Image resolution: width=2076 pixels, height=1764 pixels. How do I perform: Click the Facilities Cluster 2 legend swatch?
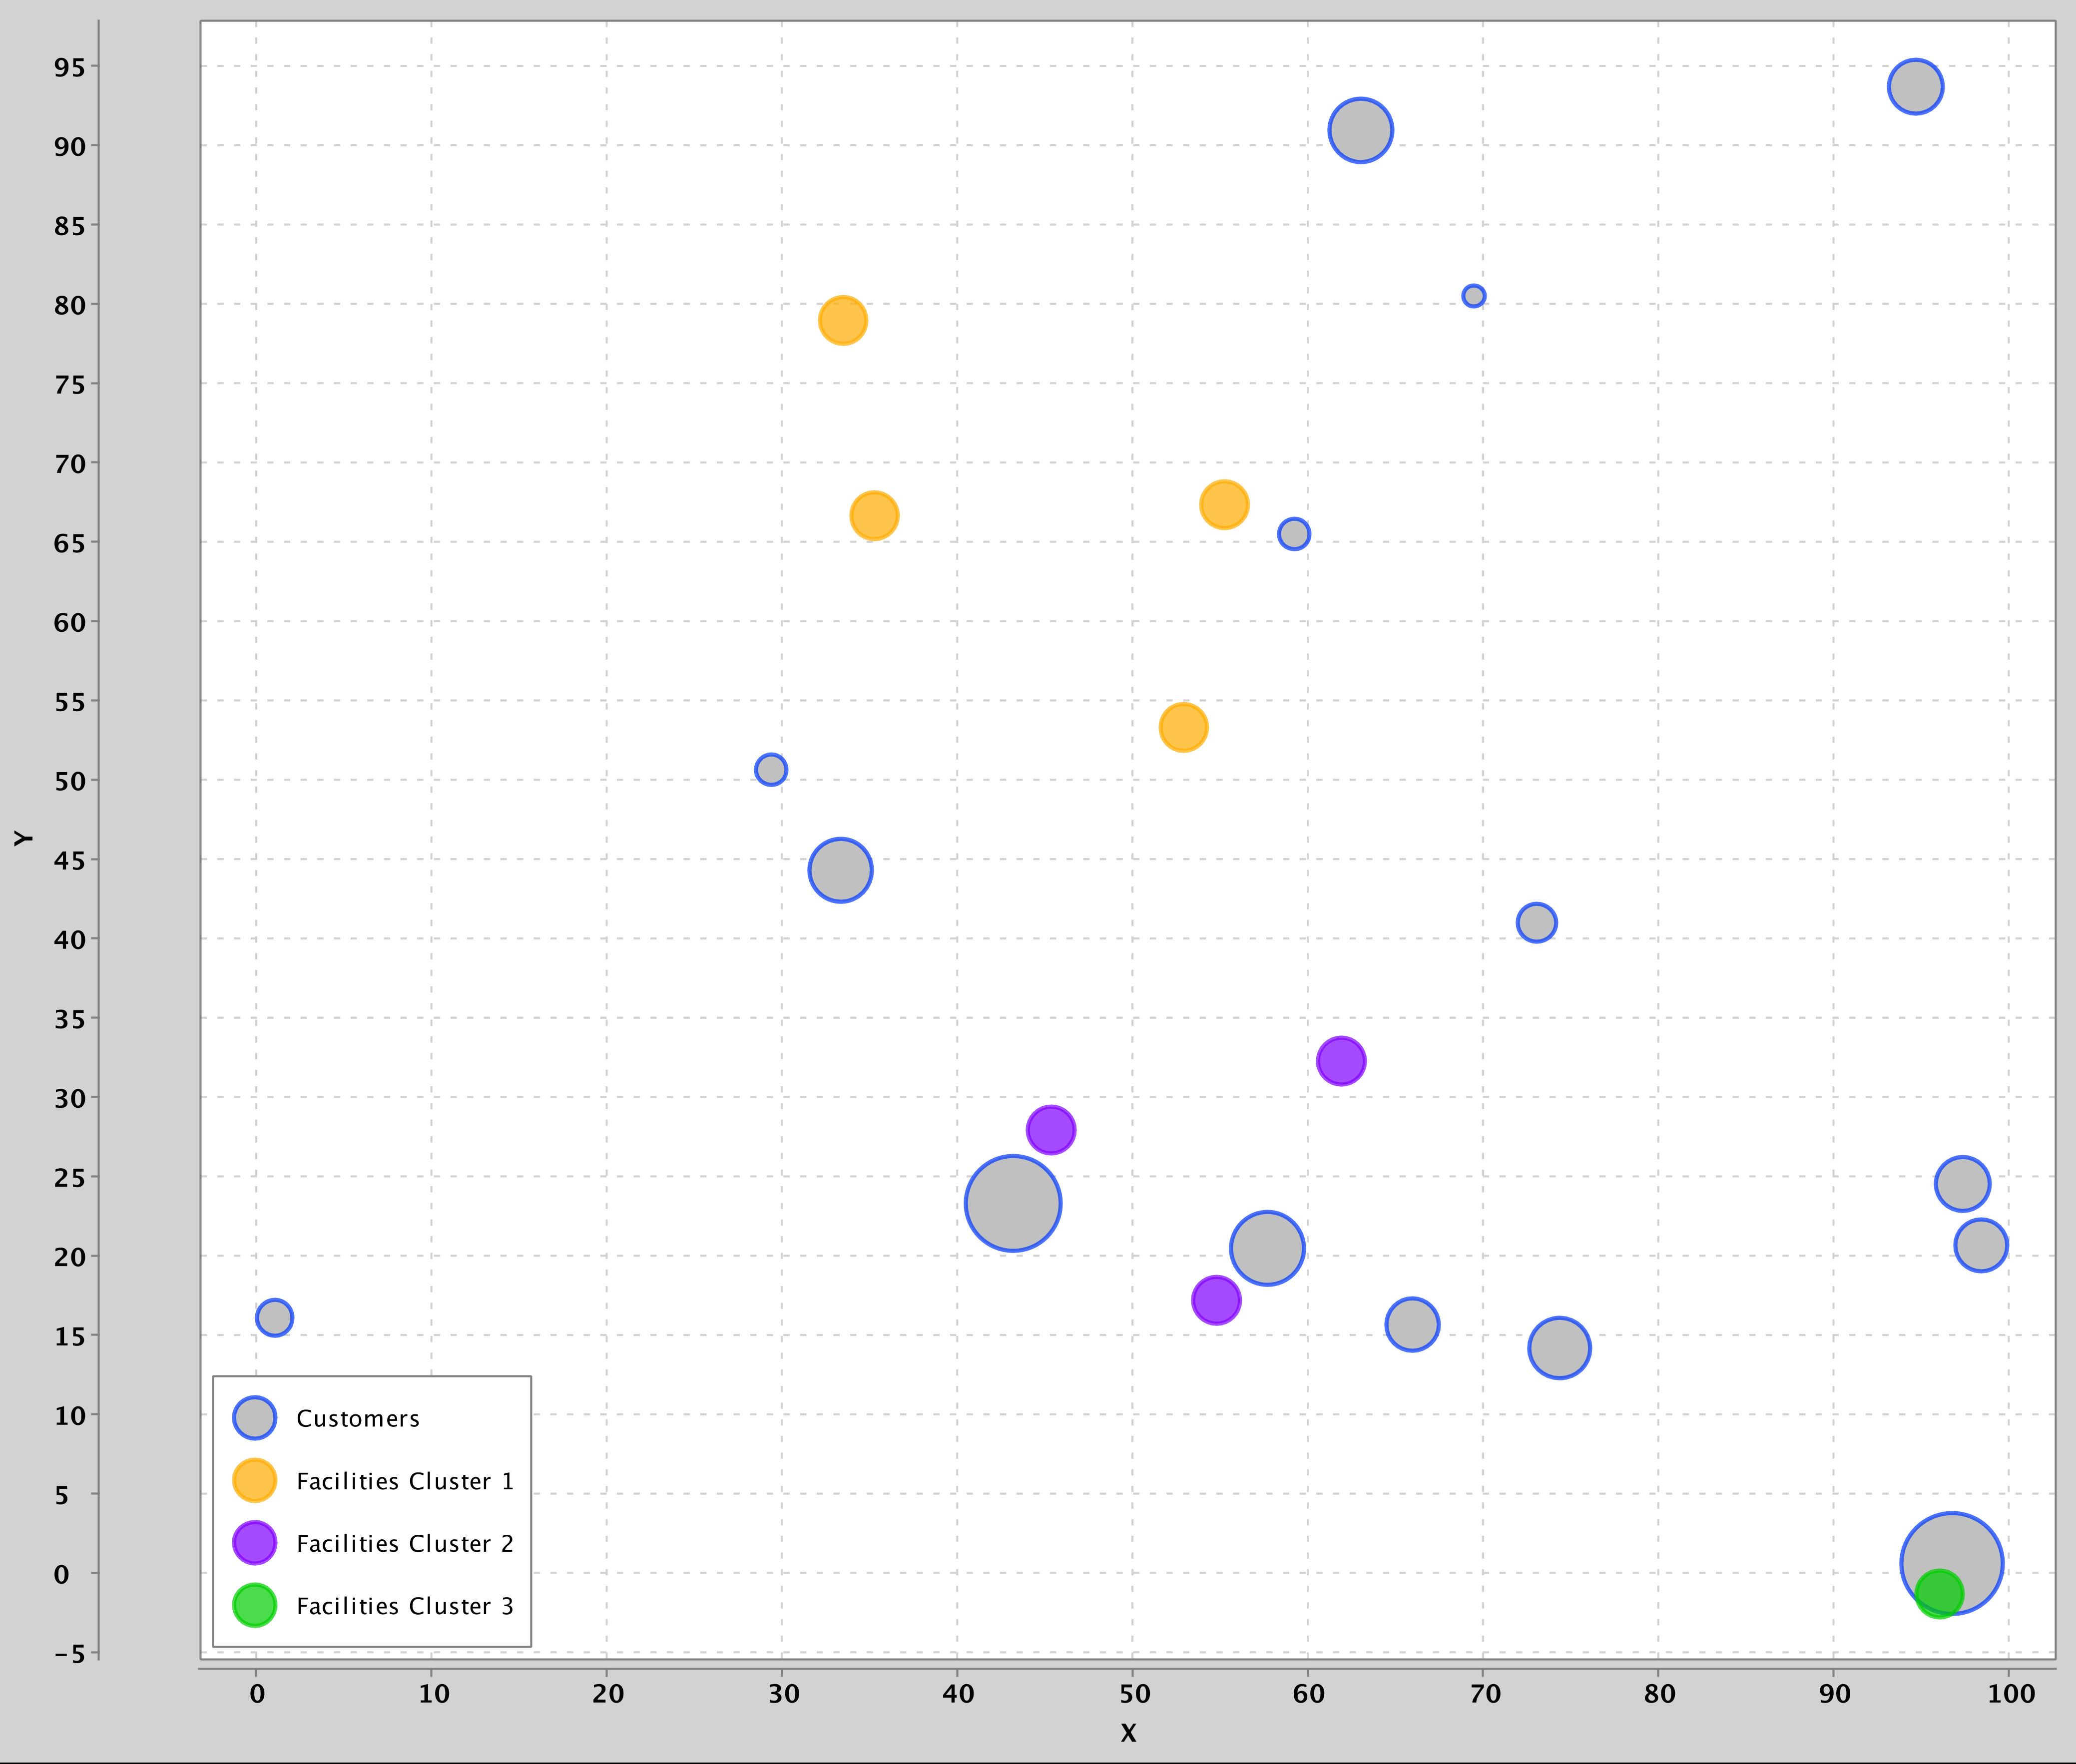pyautogui.click(x=254, y=1543)
